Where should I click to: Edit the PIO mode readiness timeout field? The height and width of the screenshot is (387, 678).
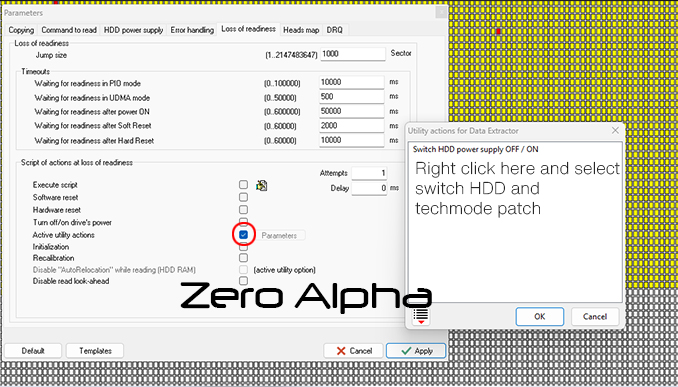[352, 82]
